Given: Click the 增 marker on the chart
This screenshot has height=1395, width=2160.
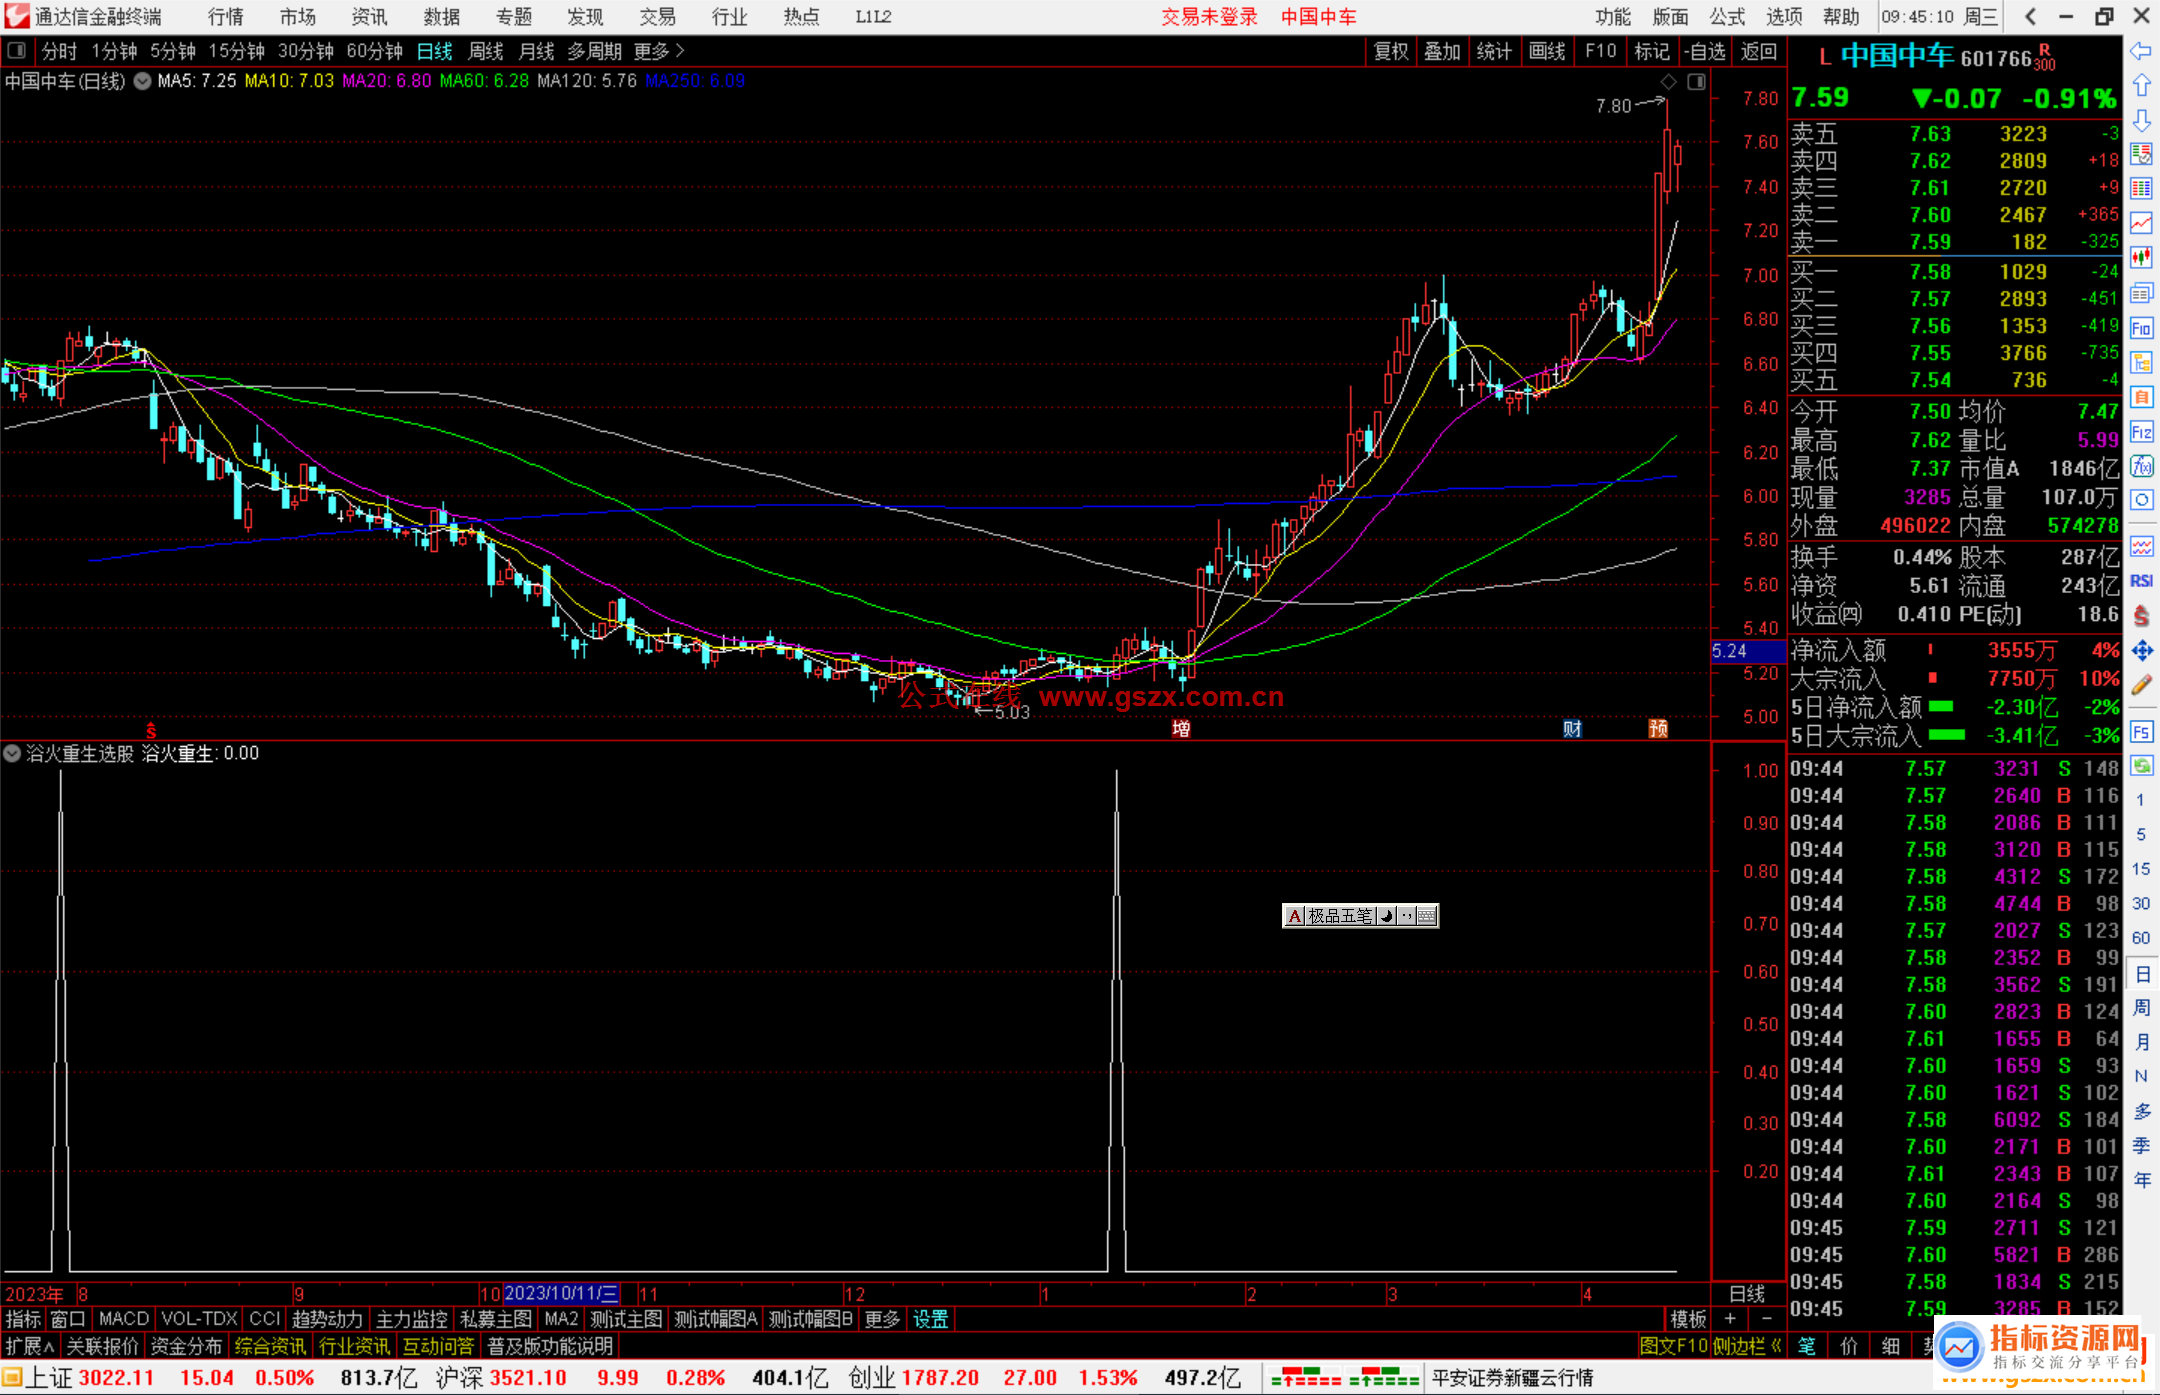Looking at the screenshot, I should pos(1181,728).
